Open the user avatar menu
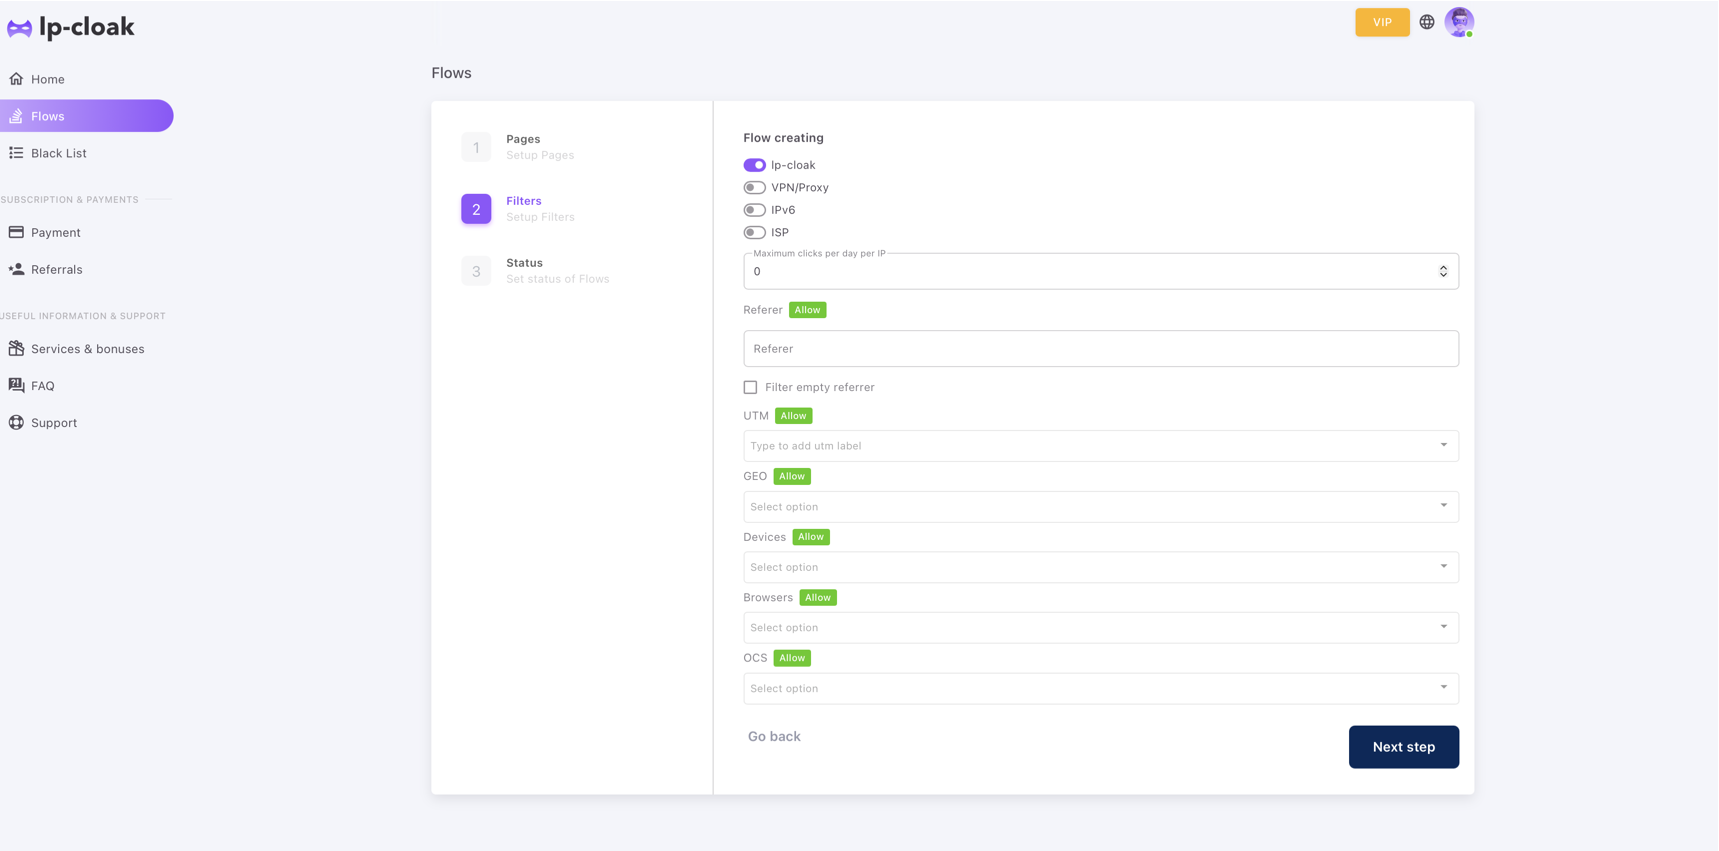The image size is (1719, 851). tap(1459, 22)
